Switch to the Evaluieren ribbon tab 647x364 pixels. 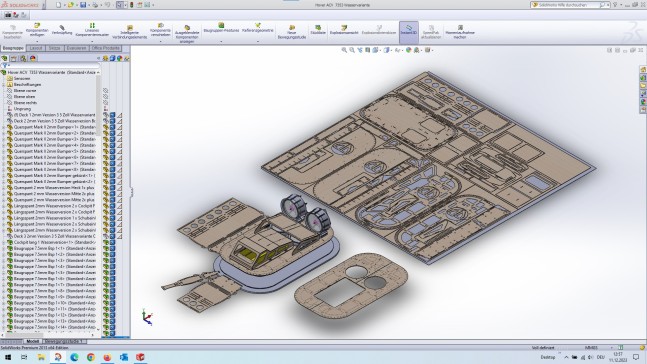pyautogui.click(x=76, y=48)
